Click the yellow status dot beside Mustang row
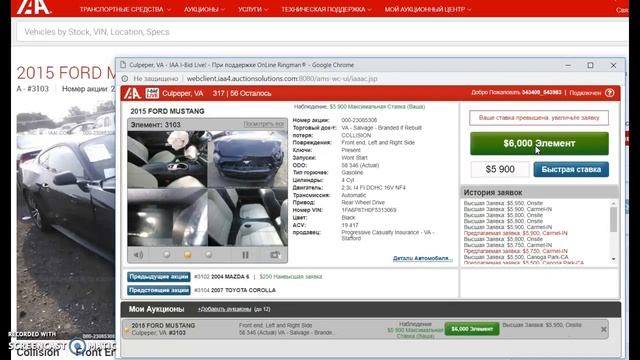The image size is (640, 360). (x=127, y=329)
